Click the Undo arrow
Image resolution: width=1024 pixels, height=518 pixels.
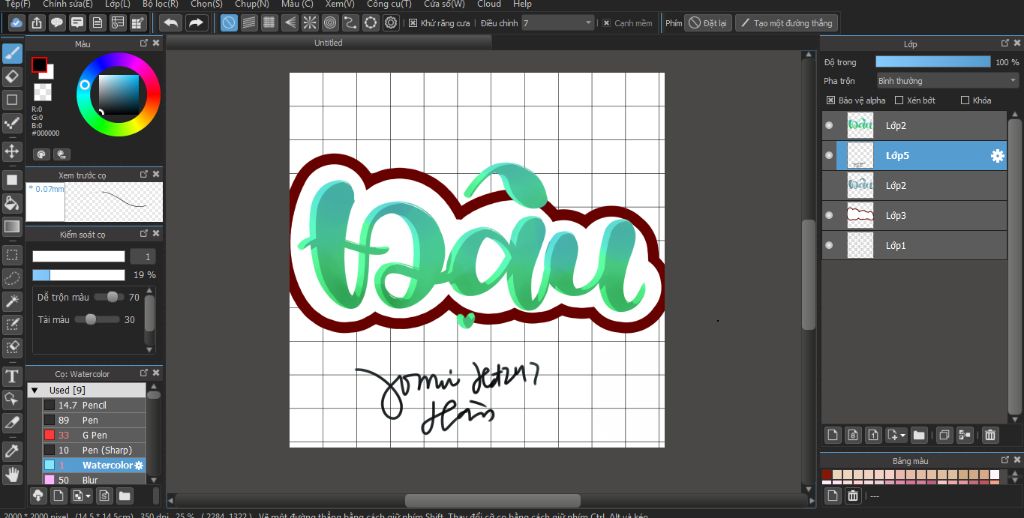tap(171, 23)
